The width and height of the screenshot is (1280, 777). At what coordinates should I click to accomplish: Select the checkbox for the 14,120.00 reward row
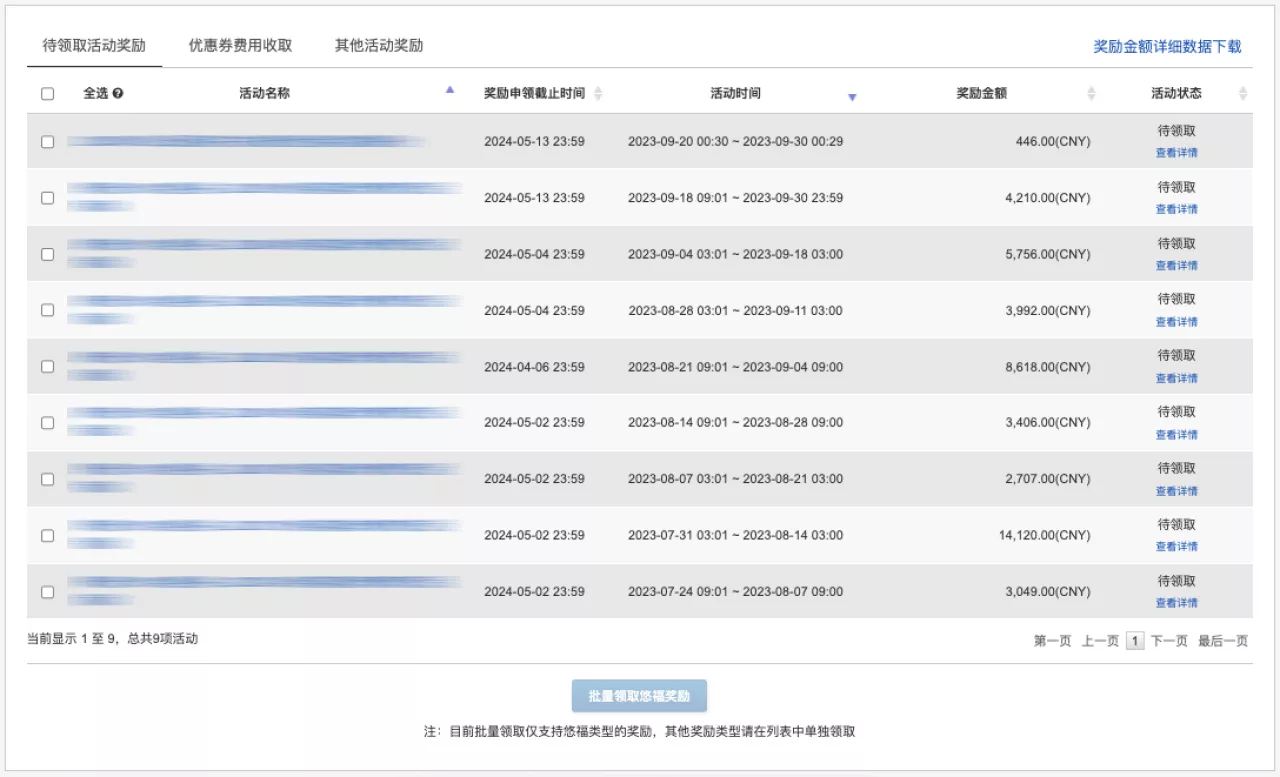(47, 535)
